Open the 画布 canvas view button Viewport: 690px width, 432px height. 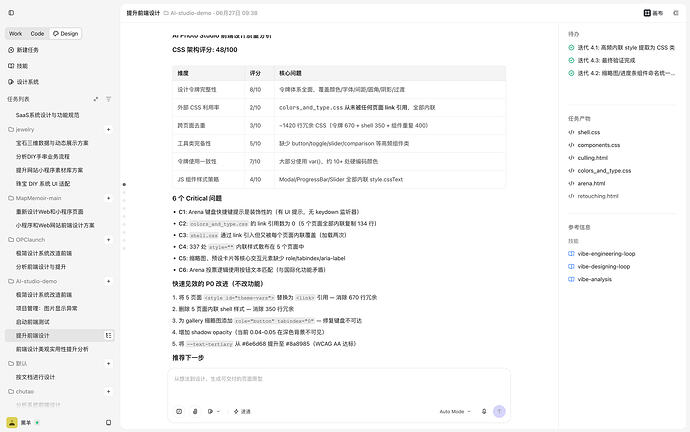click(x=653, y=13)
